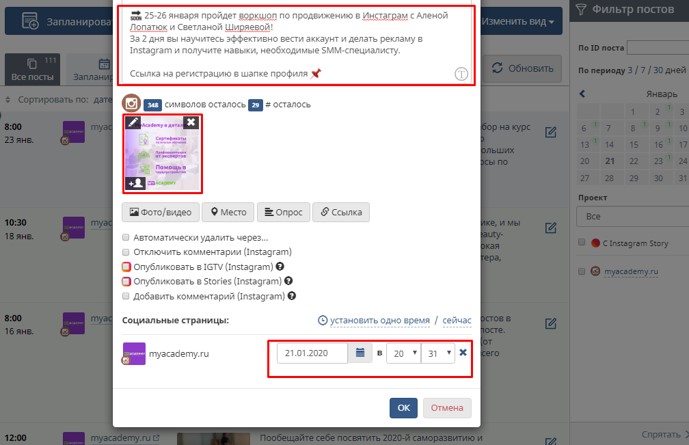Open the calendar date picker icon

pos(360,353)
